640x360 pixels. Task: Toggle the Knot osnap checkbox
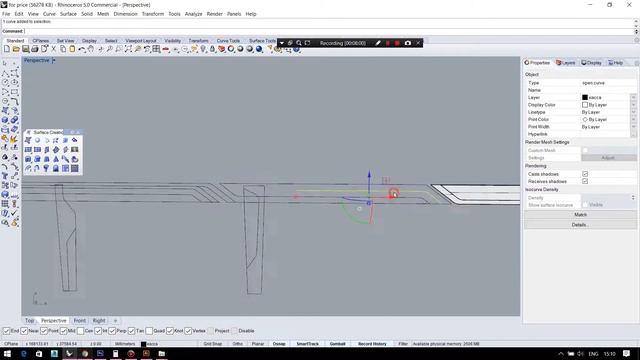coord(170,331)
